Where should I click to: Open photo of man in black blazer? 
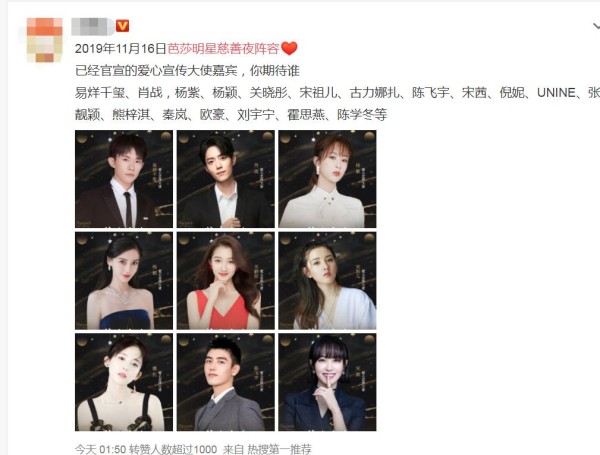pyautogui.click(x=226, y=179)
